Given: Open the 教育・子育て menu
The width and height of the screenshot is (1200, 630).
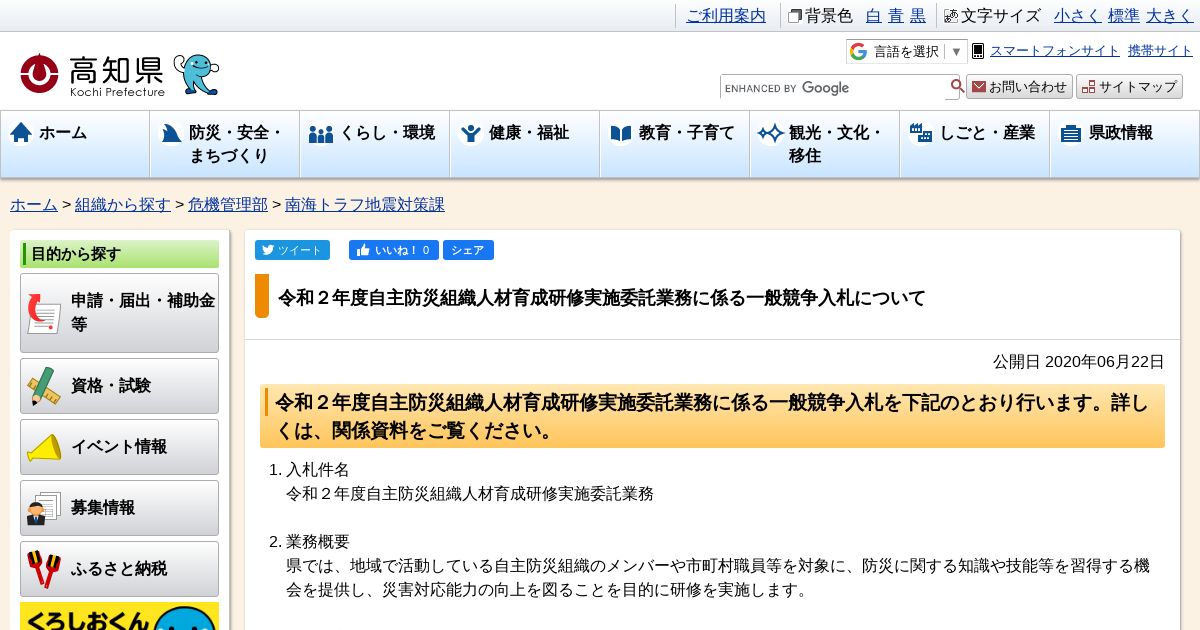Looking at the screenshot, I should click(x=675, y=144).
